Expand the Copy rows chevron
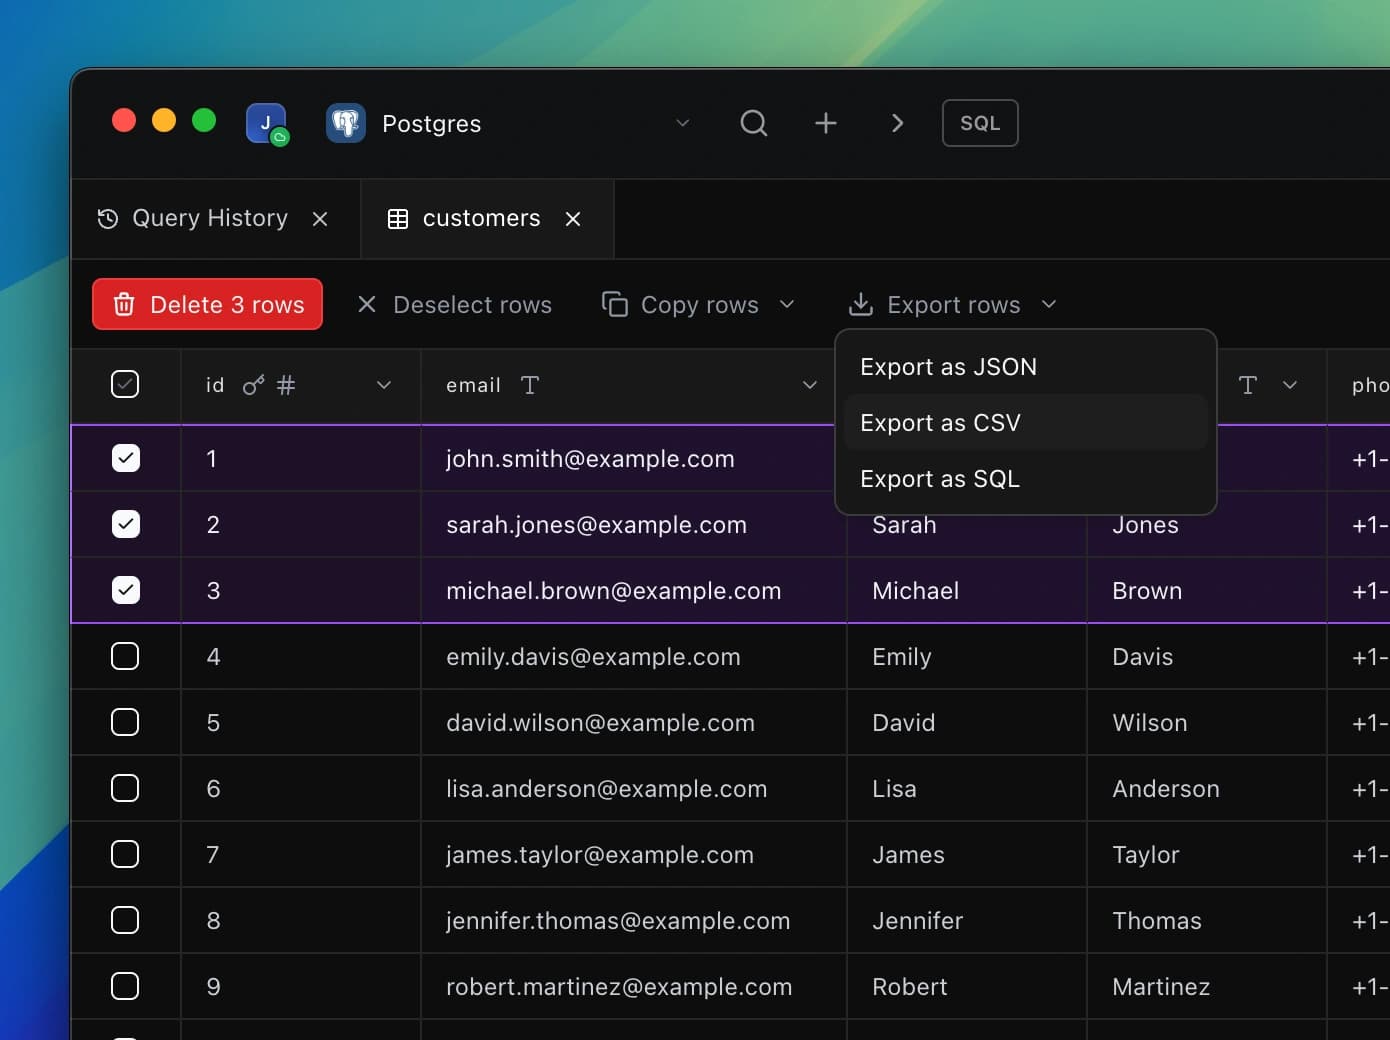This screenshot has height=1040, width=1390. click(787, 304)
